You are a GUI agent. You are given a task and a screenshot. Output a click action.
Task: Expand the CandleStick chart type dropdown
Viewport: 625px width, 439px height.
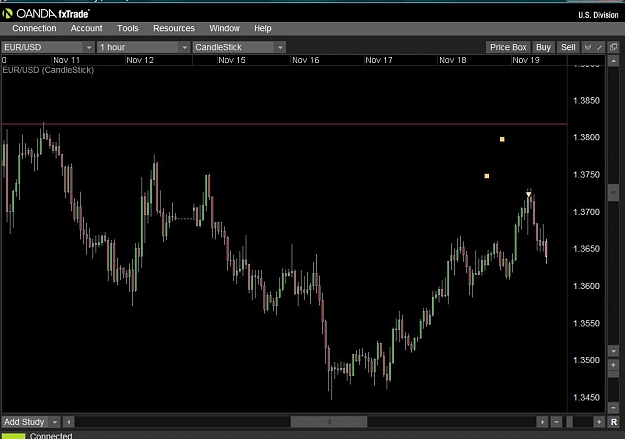coord(280,47)
